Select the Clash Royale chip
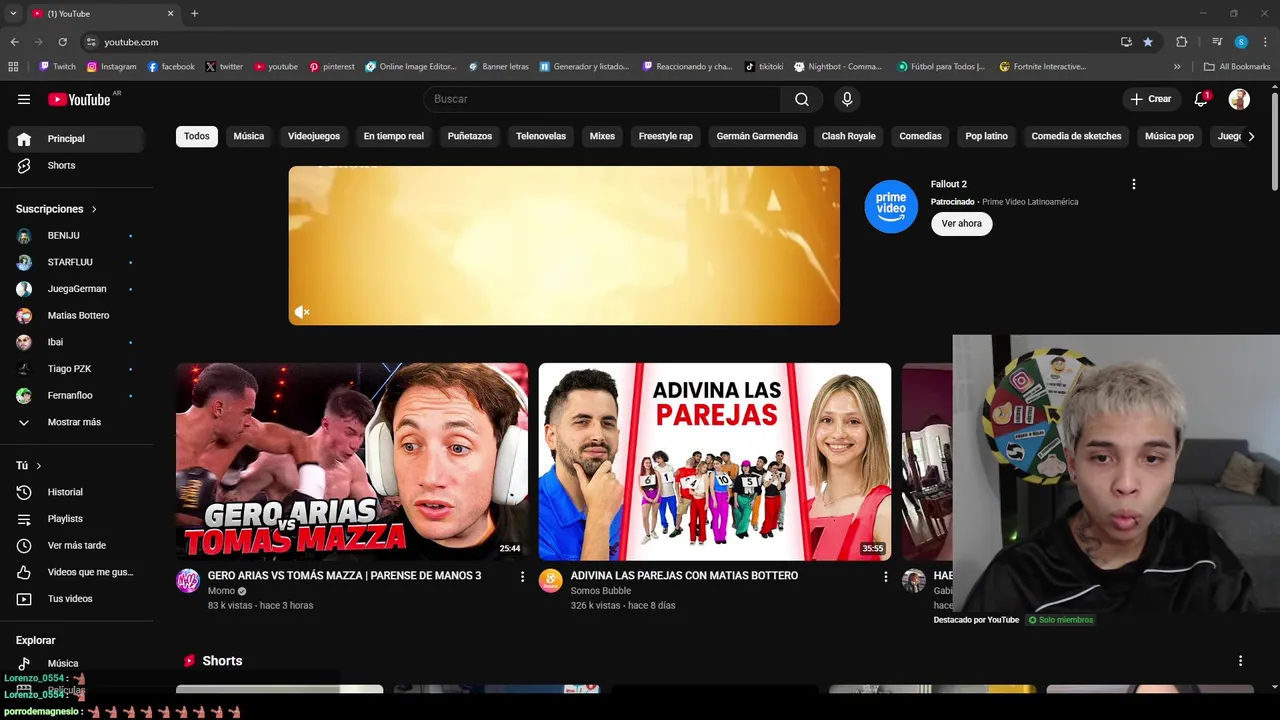 coord(849,136)
